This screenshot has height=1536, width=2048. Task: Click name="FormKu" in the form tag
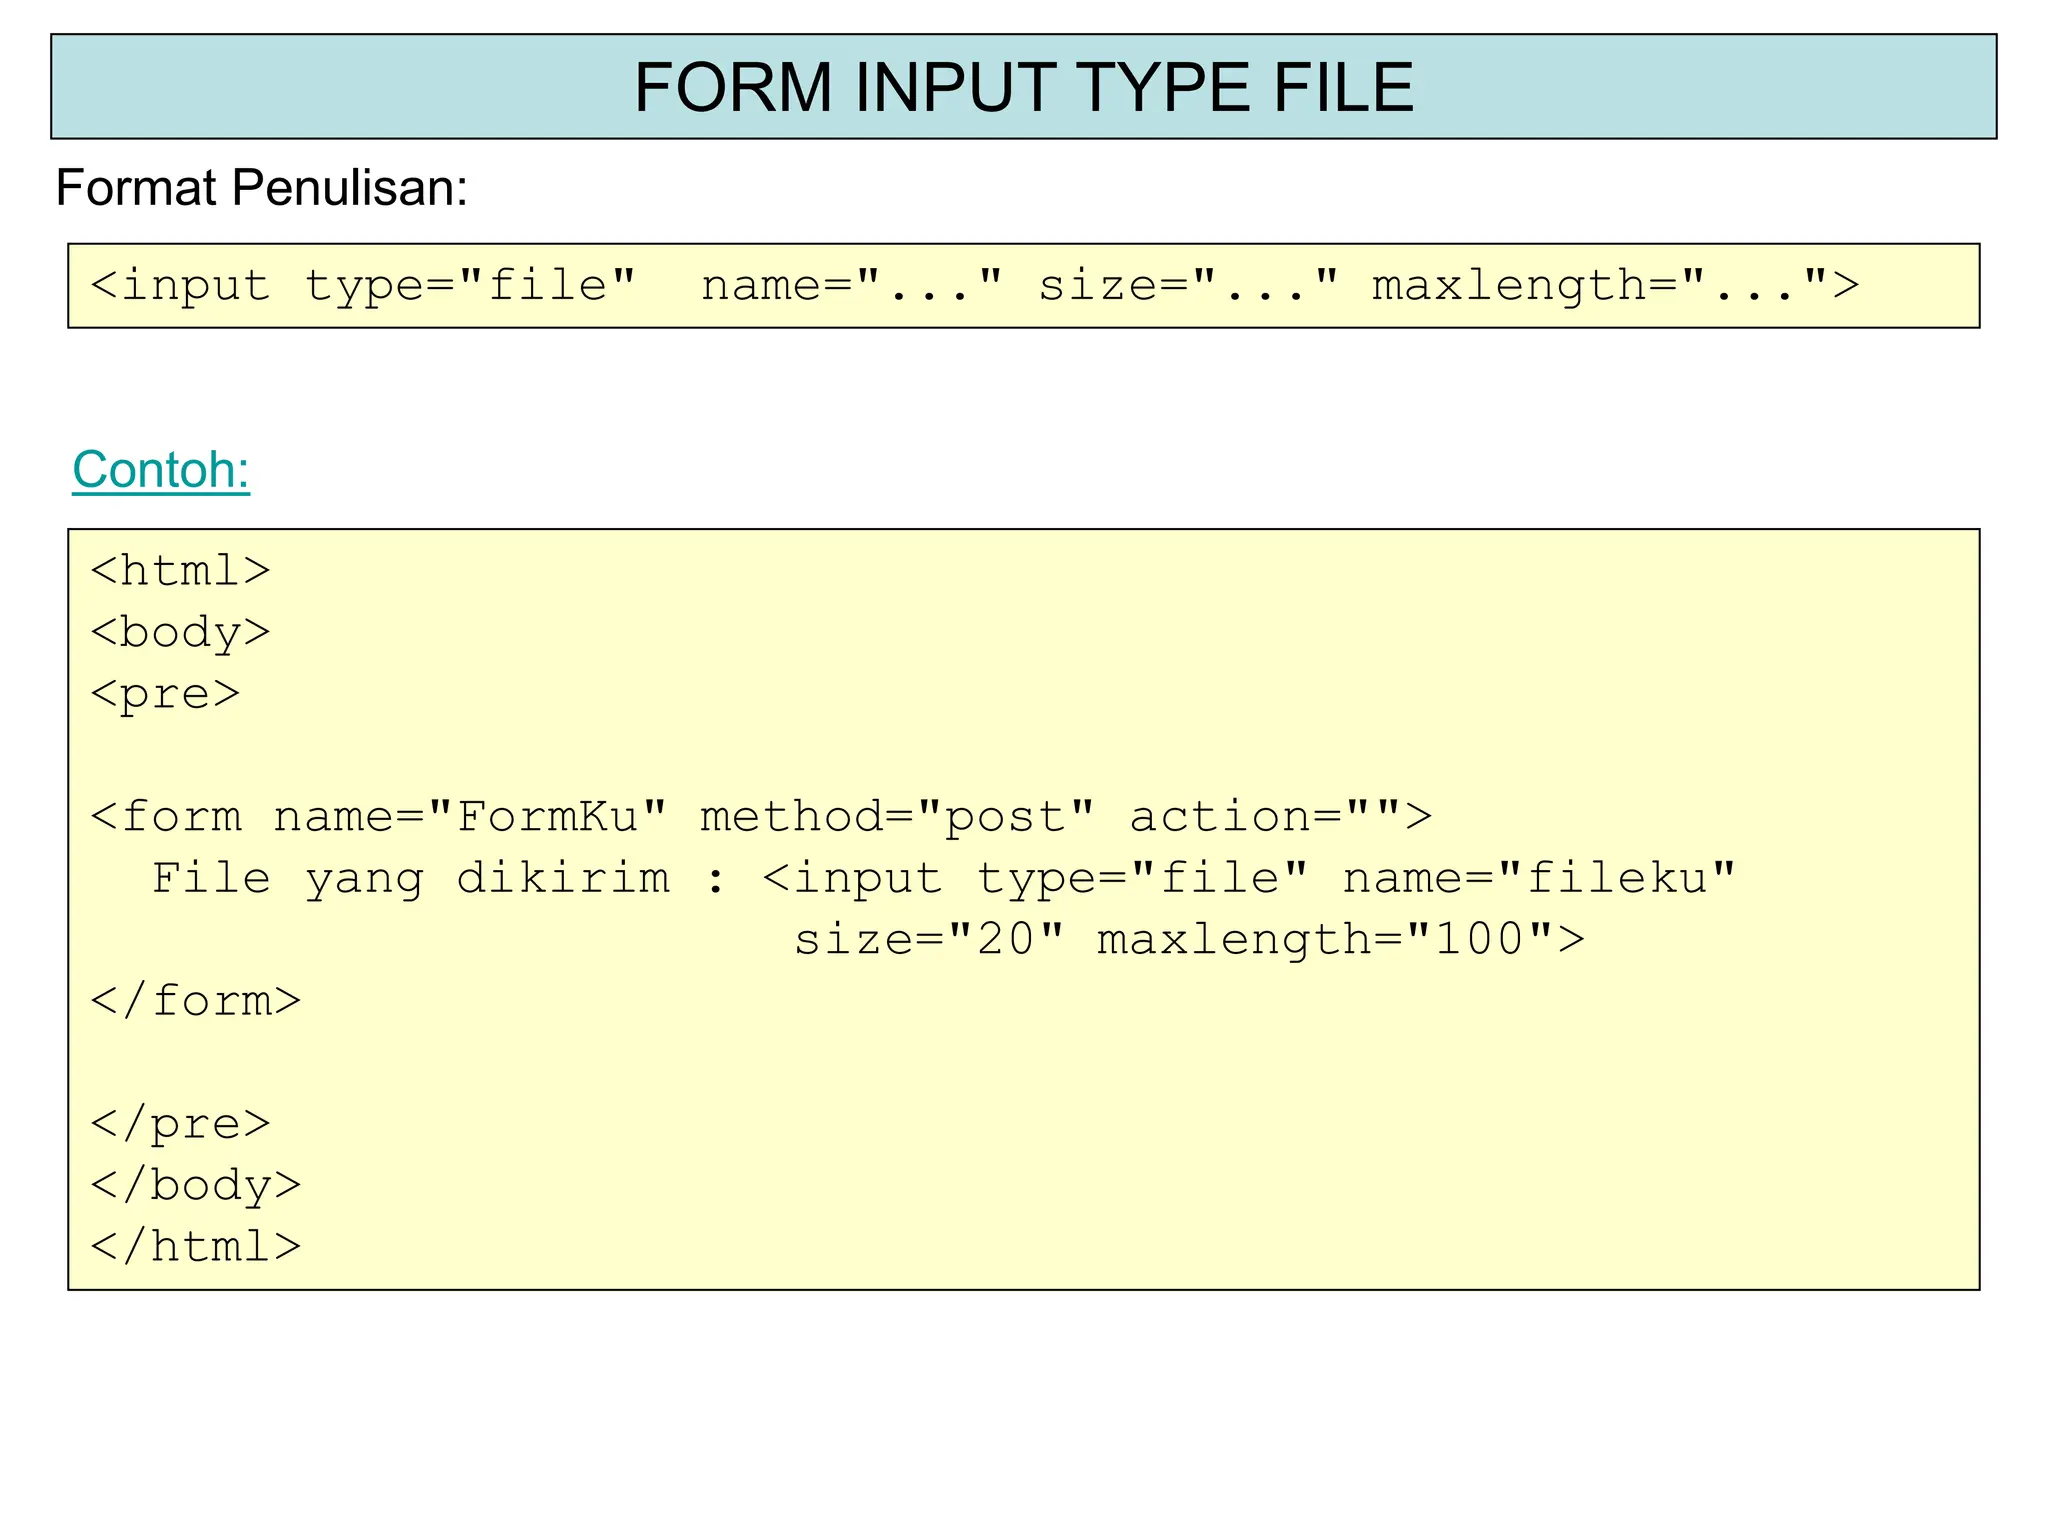tap(470, 817)
